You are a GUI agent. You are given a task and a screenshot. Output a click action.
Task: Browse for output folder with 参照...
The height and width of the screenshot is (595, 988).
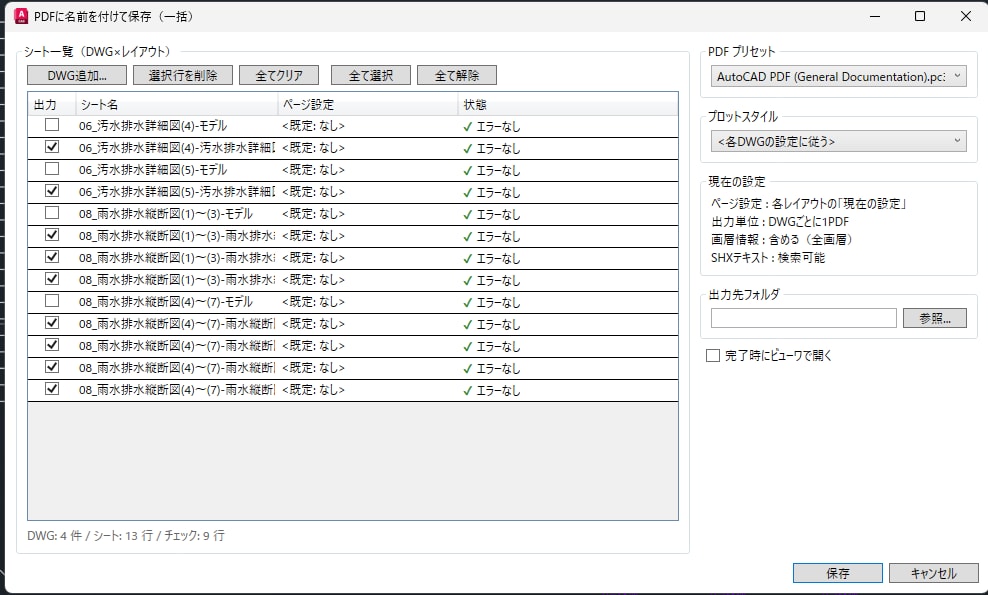pyautogui.click(x=935, y=318)
